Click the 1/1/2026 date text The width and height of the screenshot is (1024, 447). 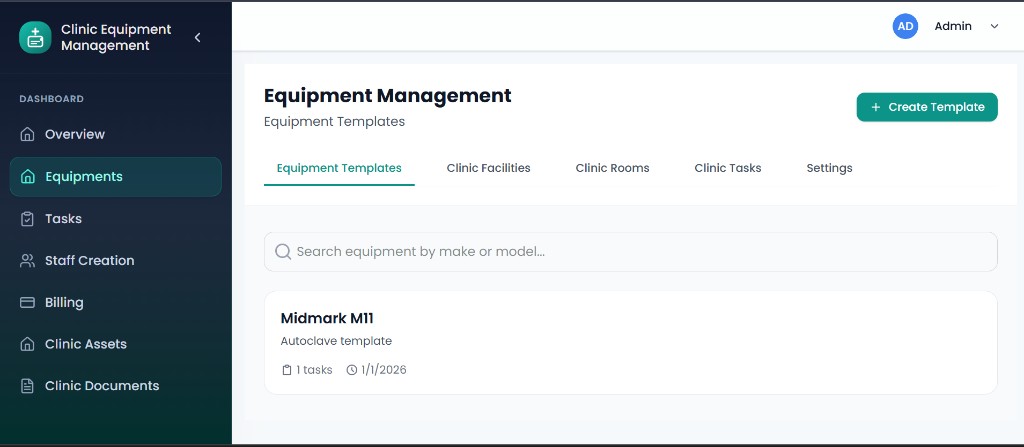point(384,370)
